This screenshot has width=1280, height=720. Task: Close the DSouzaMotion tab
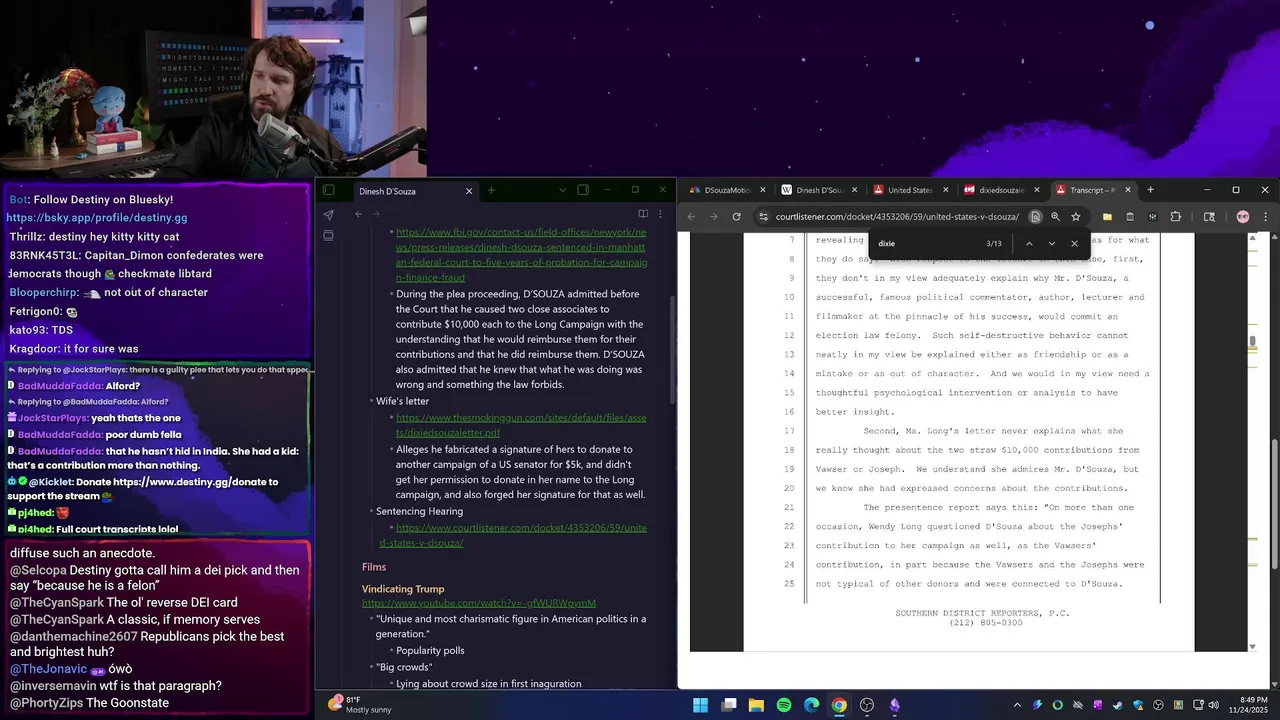pyautogui.click(x=762, y=190)
